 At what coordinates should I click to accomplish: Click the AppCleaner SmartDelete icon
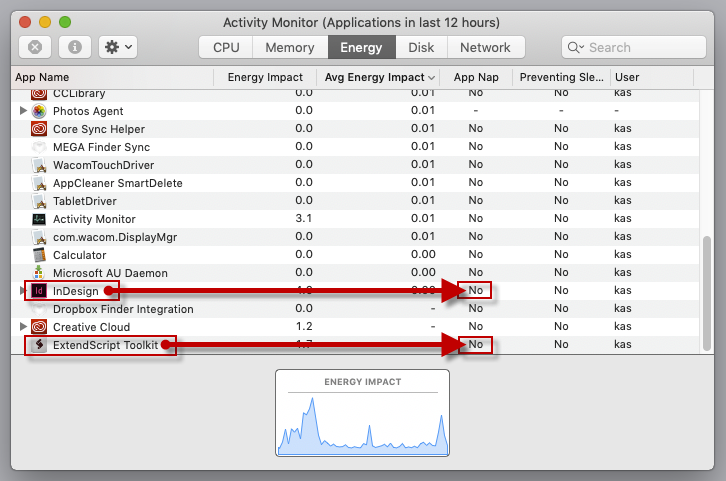click(x=39, y=183)
